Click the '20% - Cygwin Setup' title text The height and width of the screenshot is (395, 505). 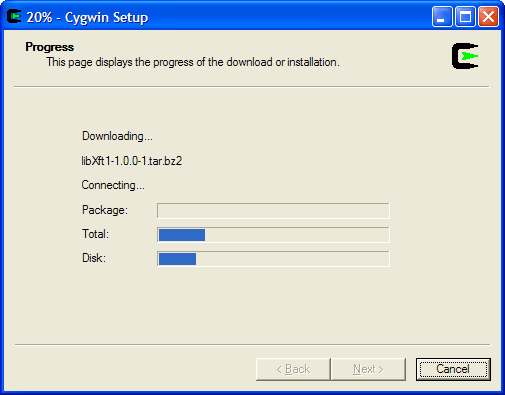pos(87,17)
